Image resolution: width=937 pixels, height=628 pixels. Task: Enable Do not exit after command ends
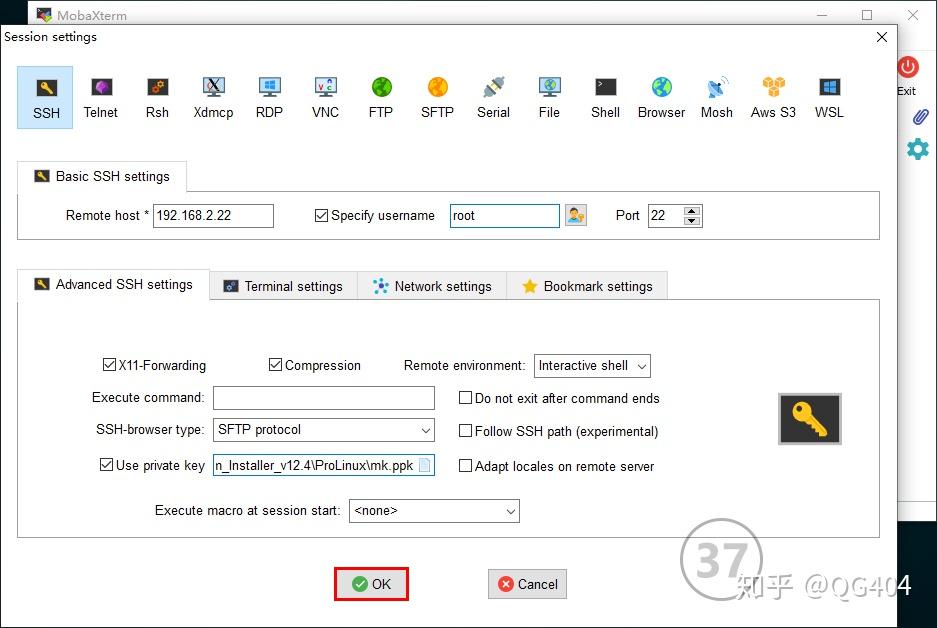pos(465,398)
